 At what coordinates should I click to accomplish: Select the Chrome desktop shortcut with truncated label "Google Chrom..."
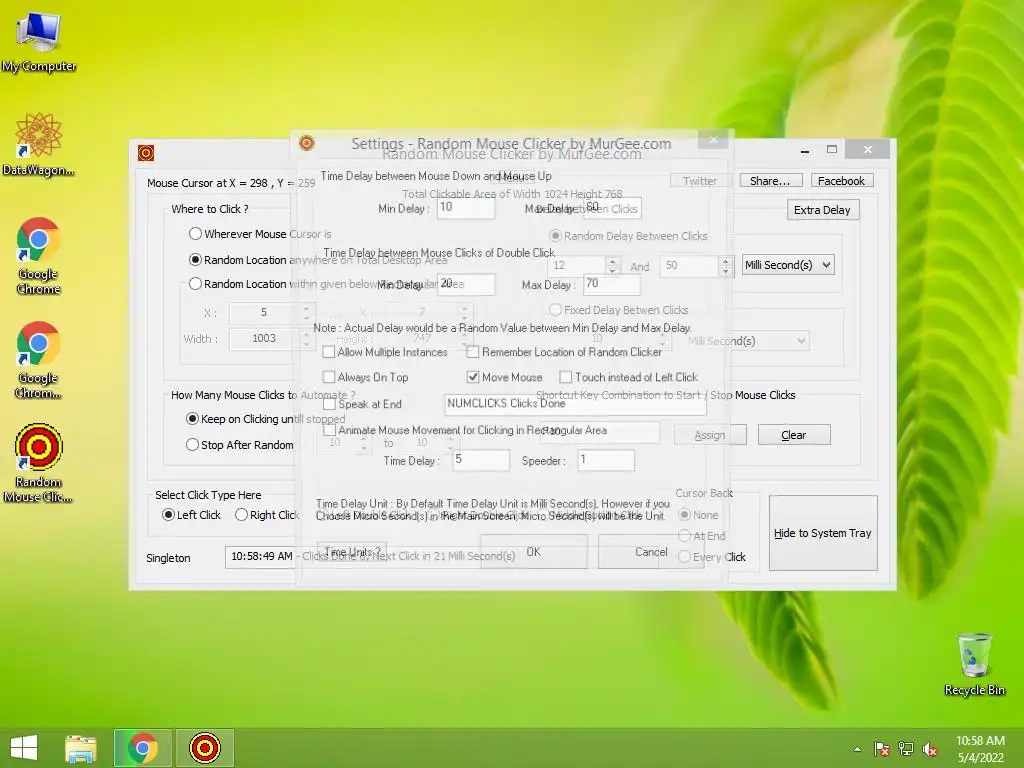(39, 360)
